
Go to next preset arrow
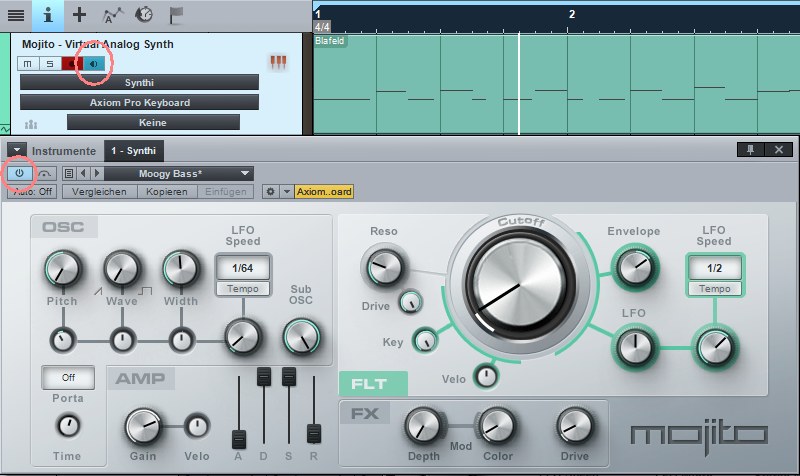97,173
